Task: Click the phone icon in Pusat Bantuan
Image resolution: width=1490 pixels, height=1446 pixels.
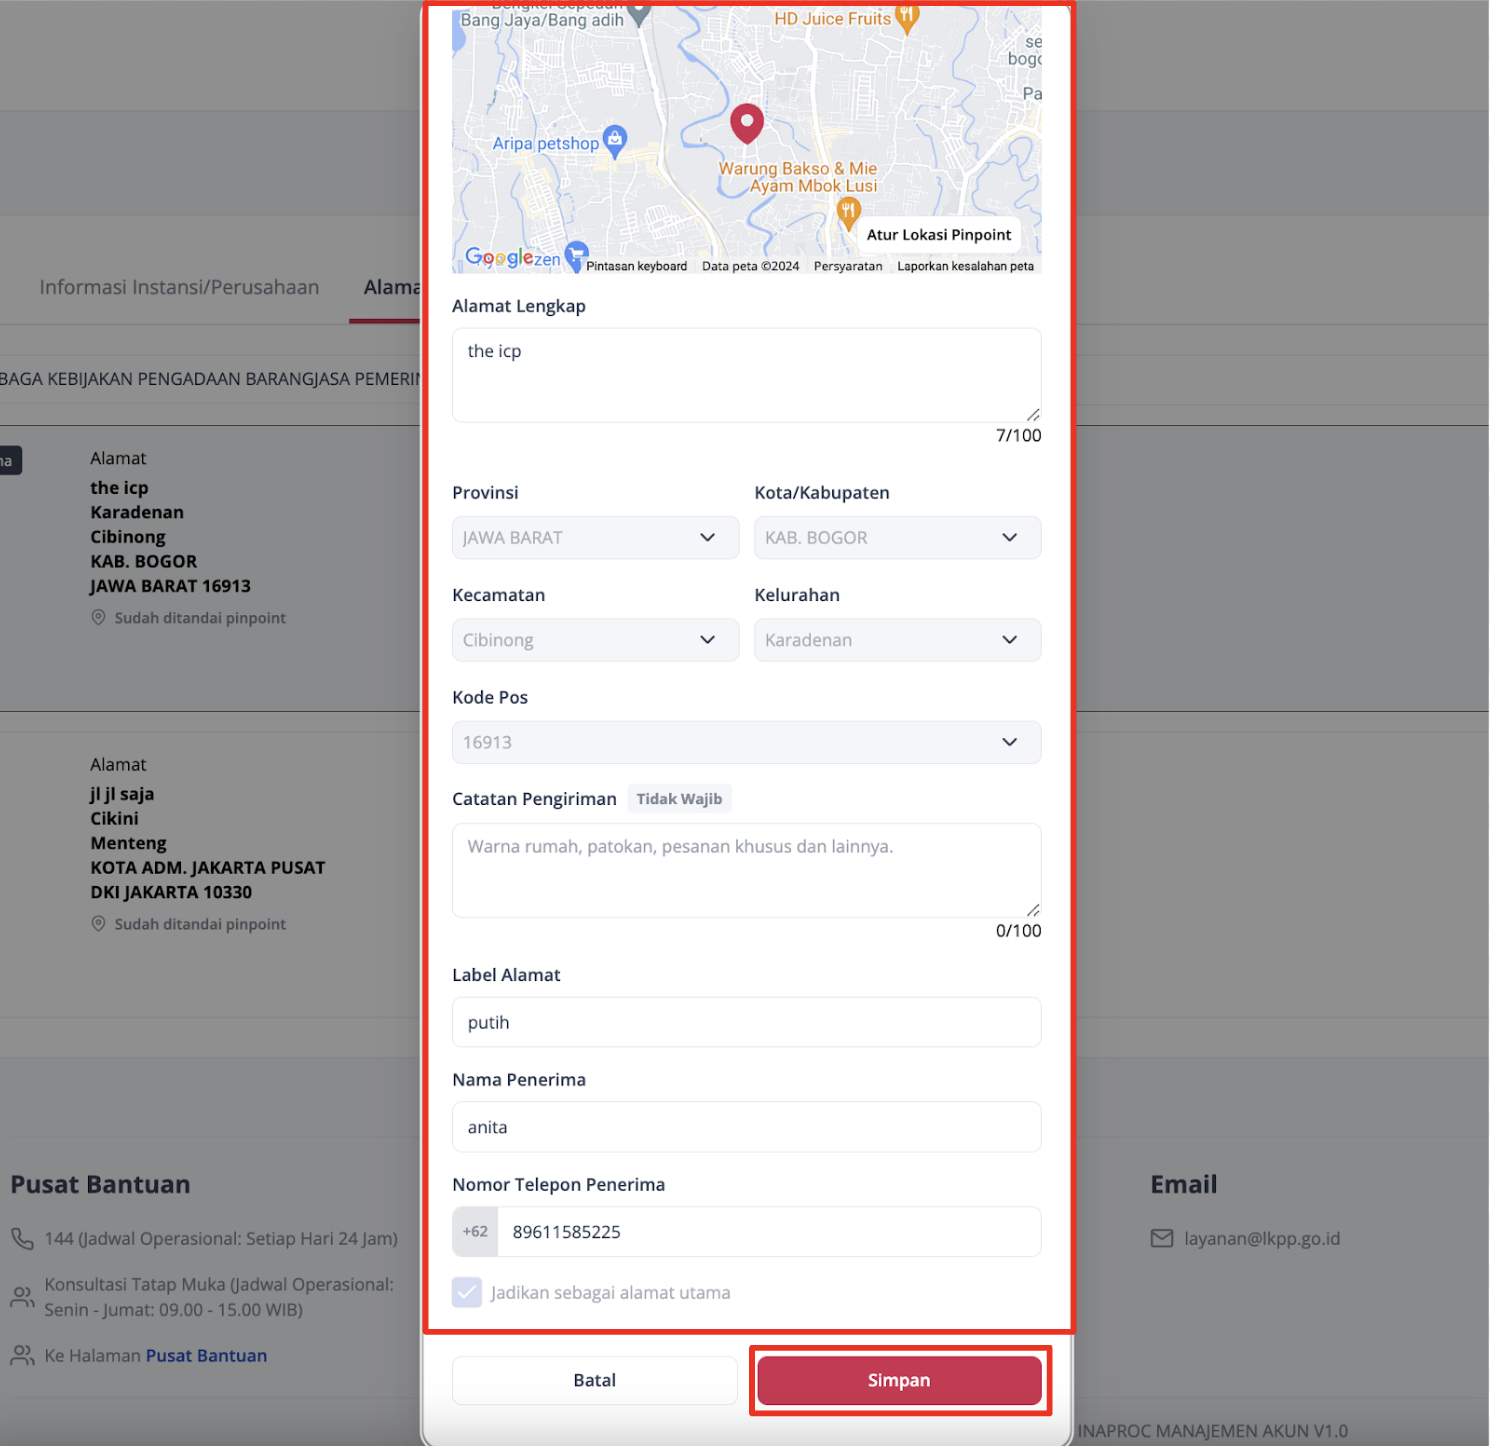Action: pos(22,1238)
